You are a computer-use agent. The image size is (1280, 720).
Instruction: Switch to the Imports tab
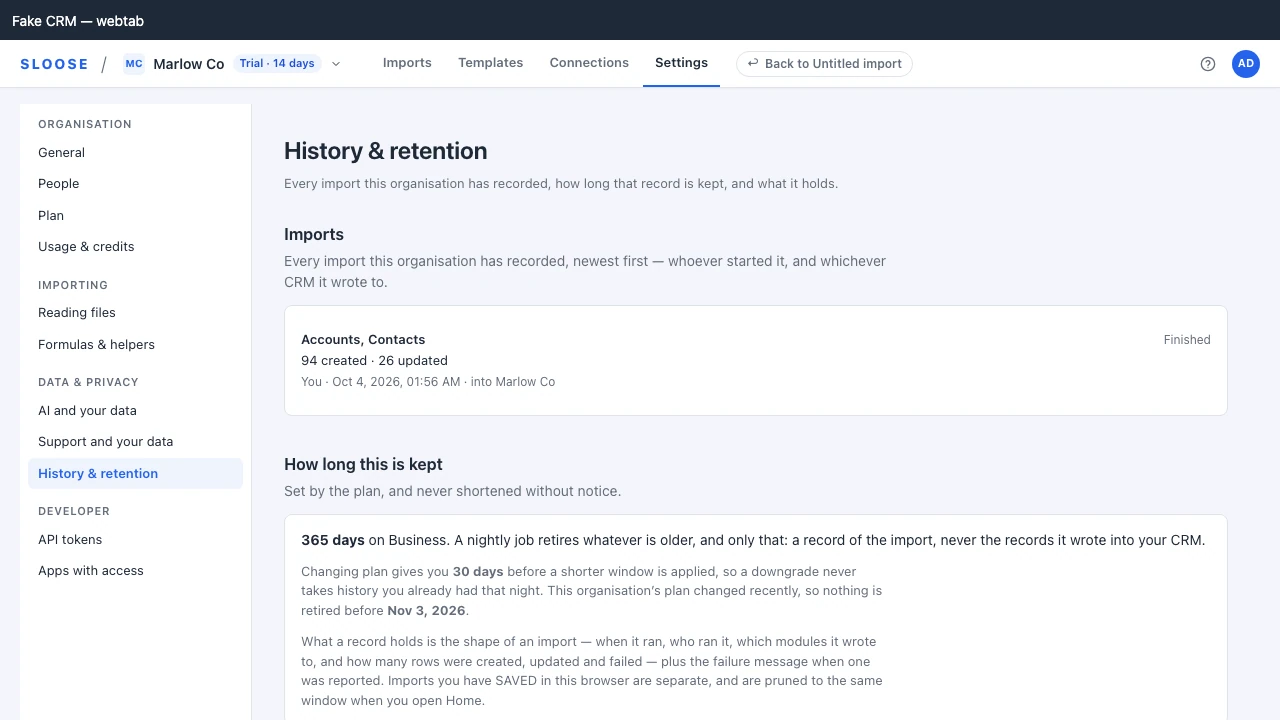(x=407, y=63)
